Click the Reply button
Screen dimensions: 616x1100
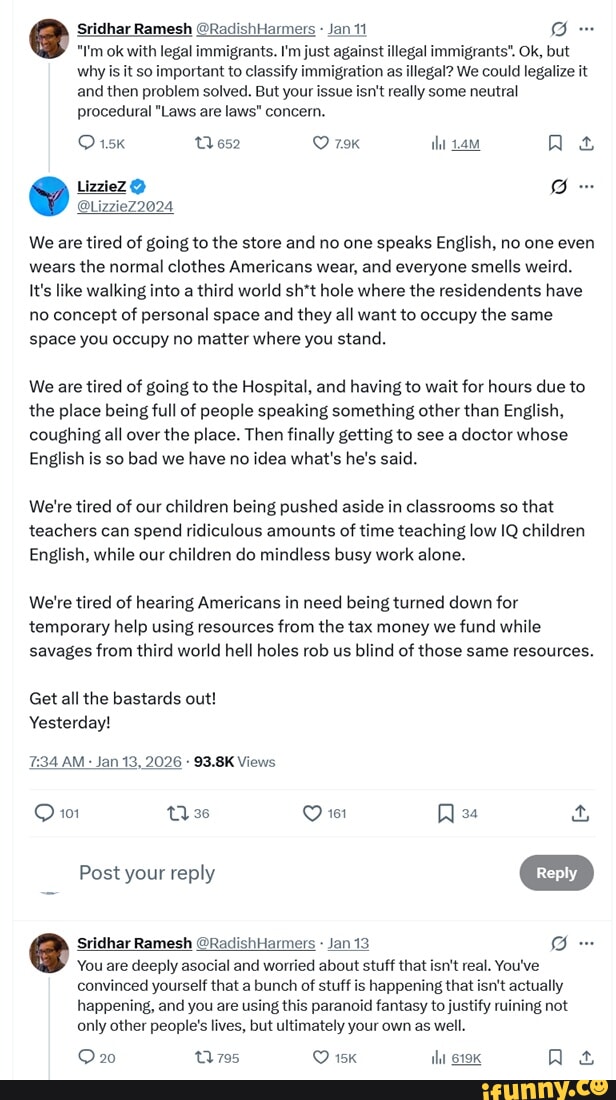[x=556, y=872]
